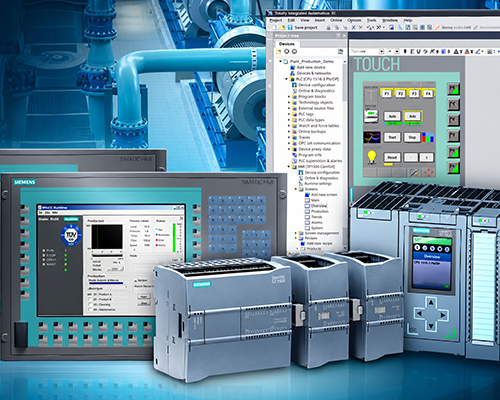Expand the Program blocks folder
500x400 pixels.
pyautogui.click(x=289, y=97)
